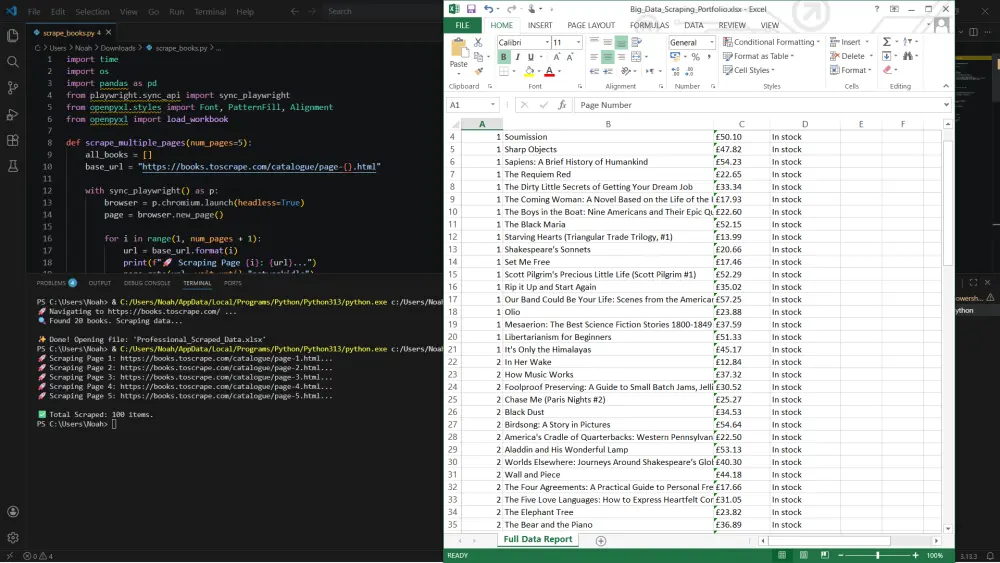The width and height of the screenshot is (1000, 563).
Task: Click Delete button in Cells group
Action: (x=851, y=56)
